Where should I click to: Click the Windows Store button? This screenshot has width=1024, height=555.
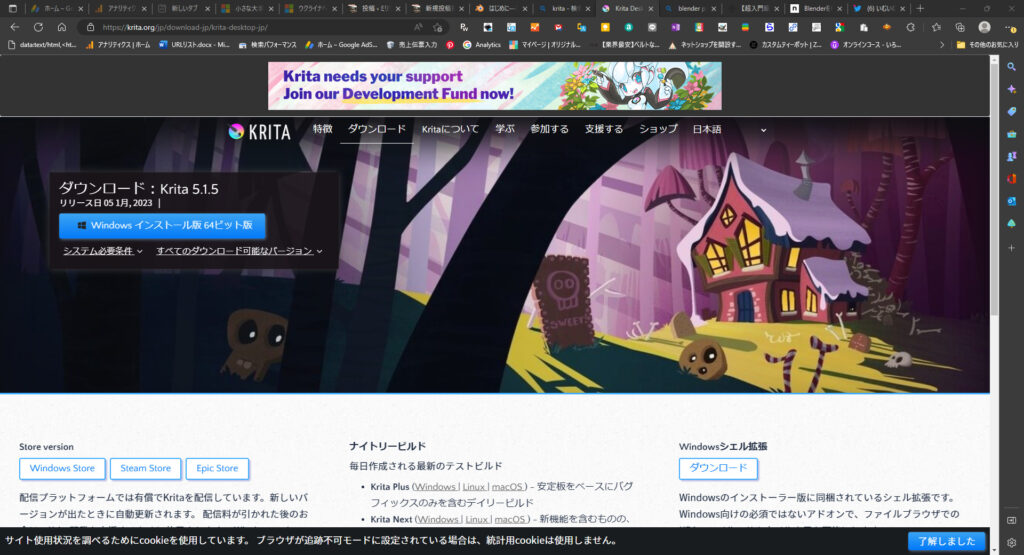pyautogui.click(x=62, y=468)
